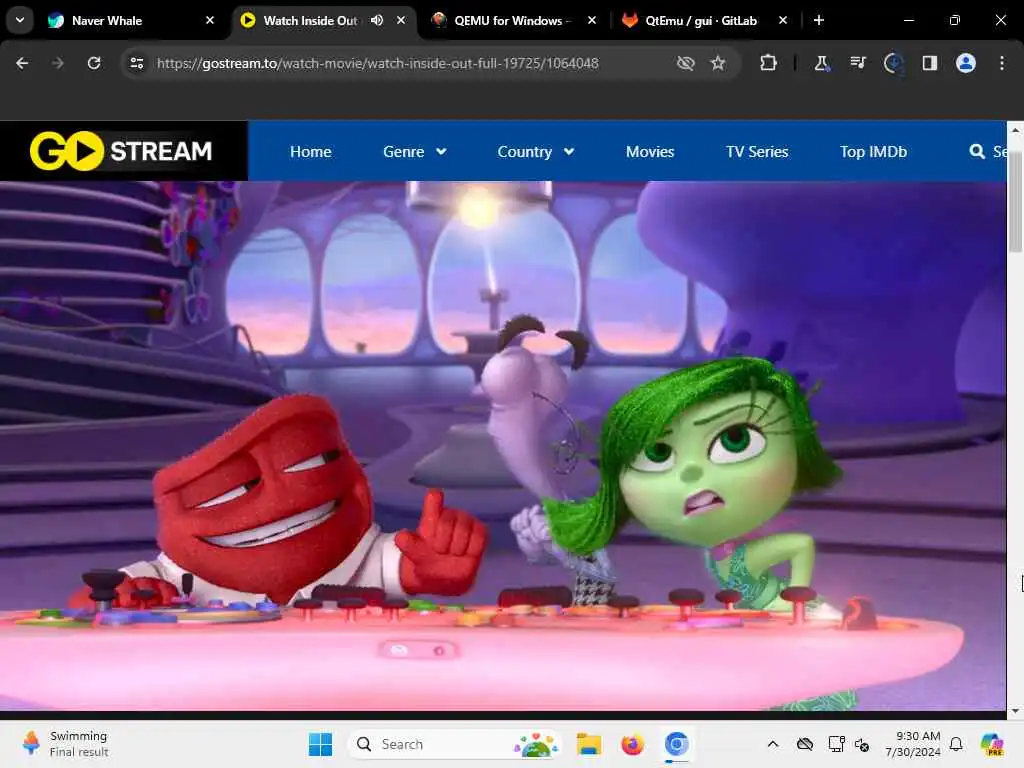
Task: Open the Windows Start menu
Action: (320, 744)
